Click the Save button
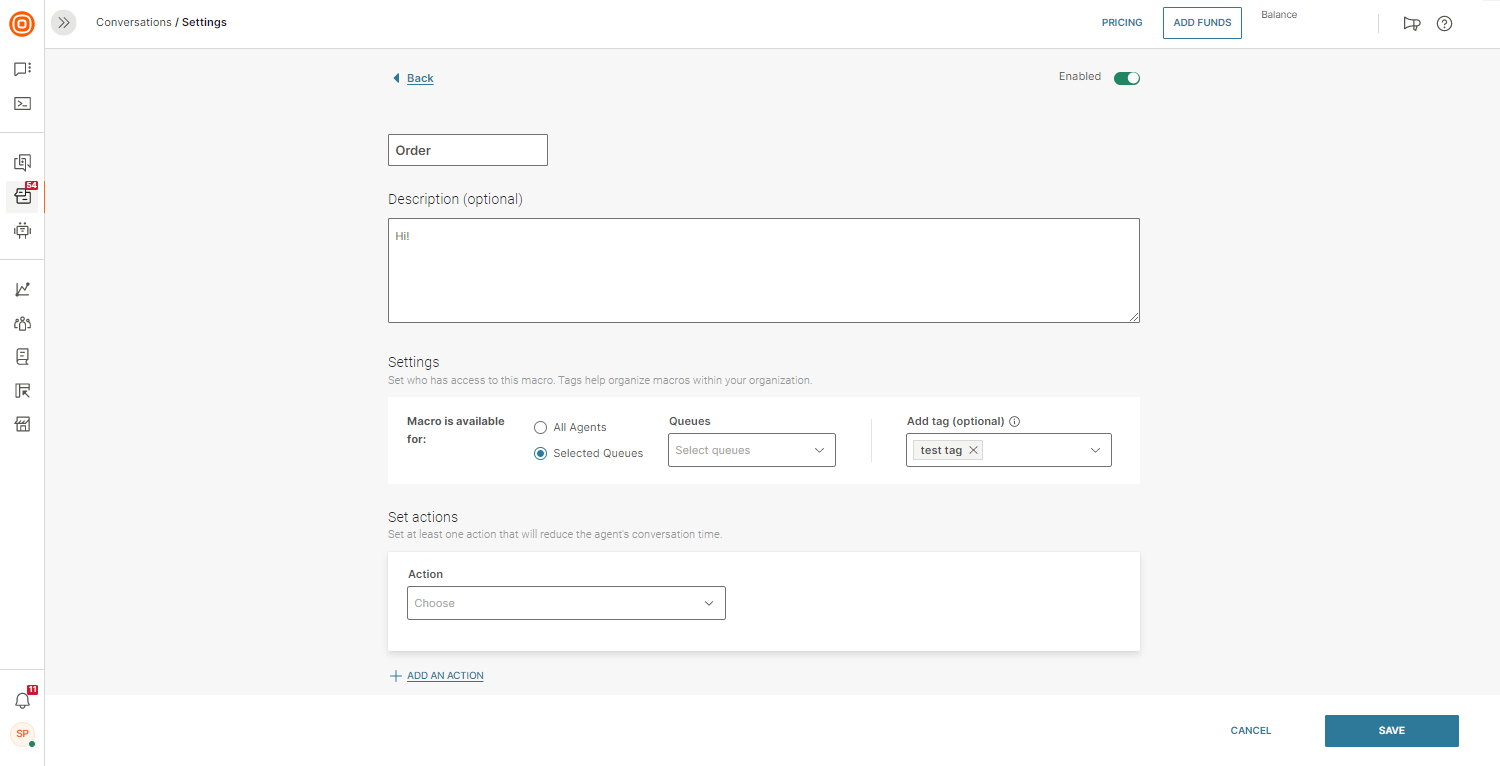 pyautogui.click(x=1391, y=731)
